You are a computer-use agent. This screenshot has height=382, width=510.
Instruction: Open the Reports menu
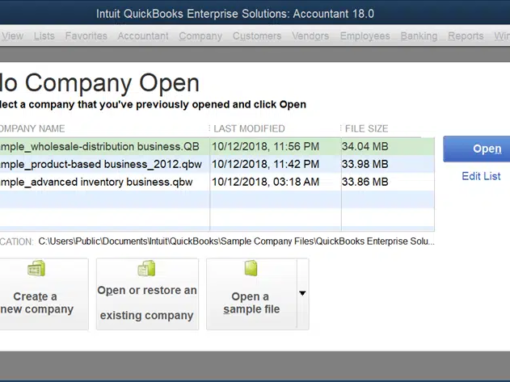(x=466, y=36)
